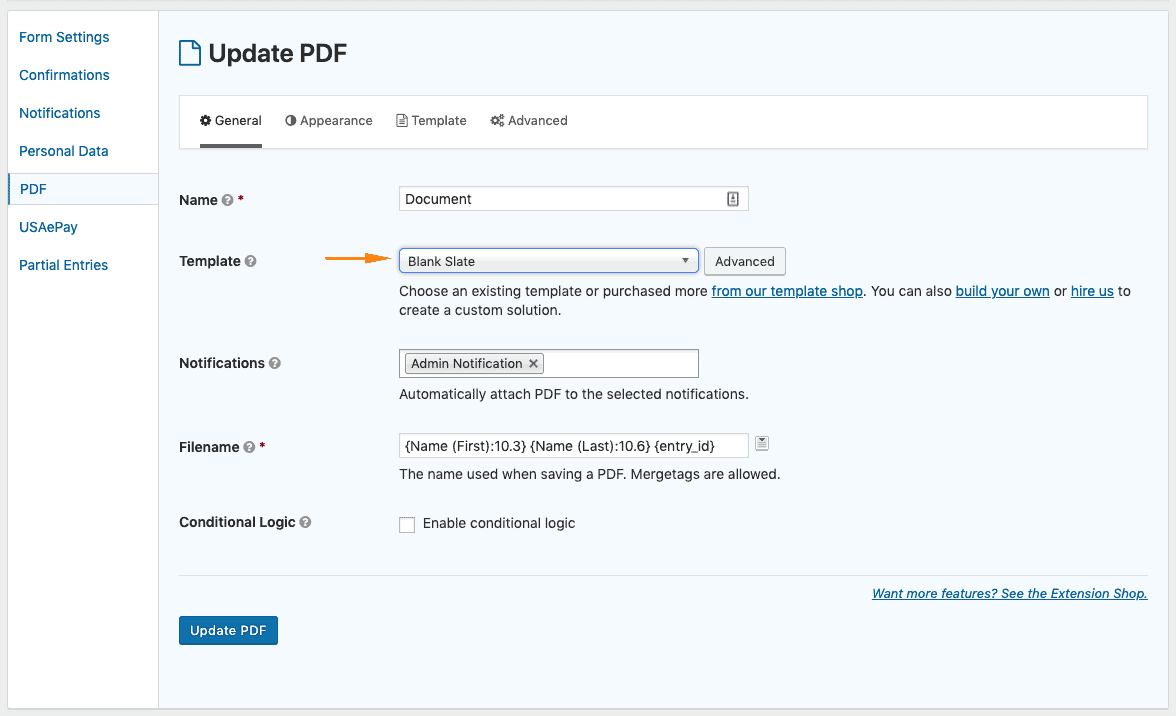Click the document icon next to Update PDF heading
Viewport: 1176px width, 716px height.
click(x=190, y=53)
